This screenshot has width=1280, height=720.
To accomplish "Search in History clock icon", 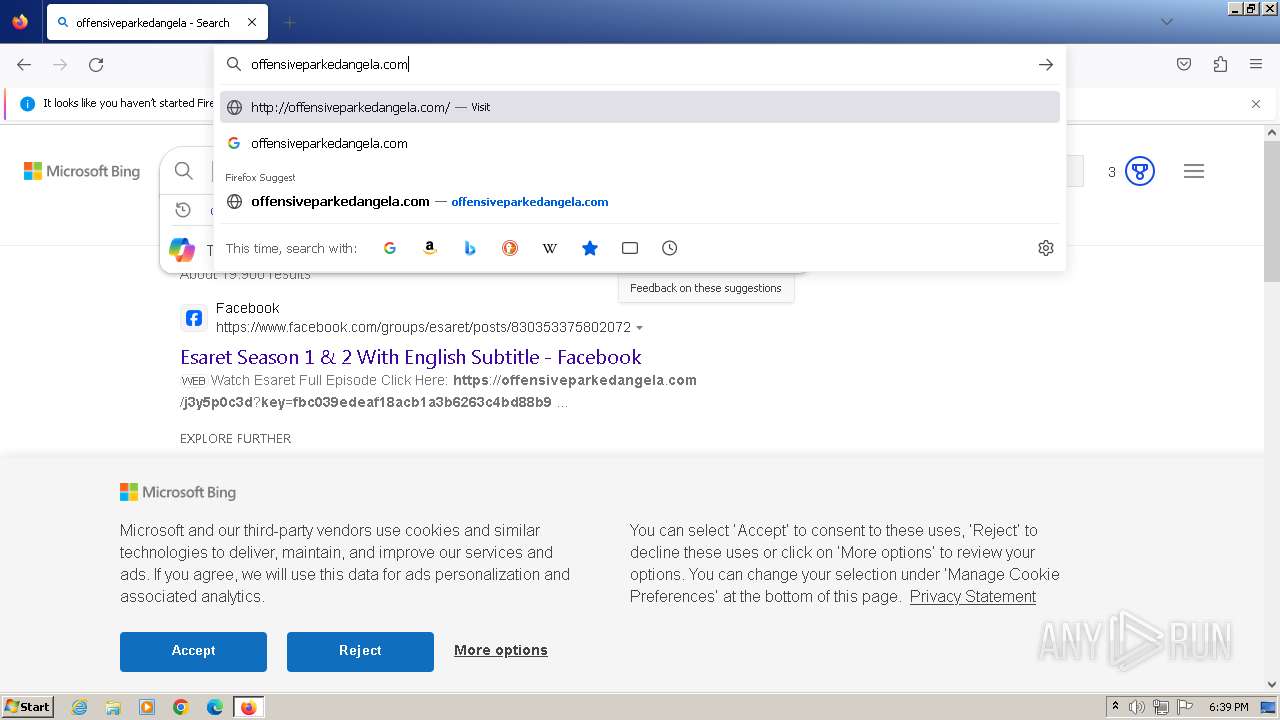I will 670,248.
